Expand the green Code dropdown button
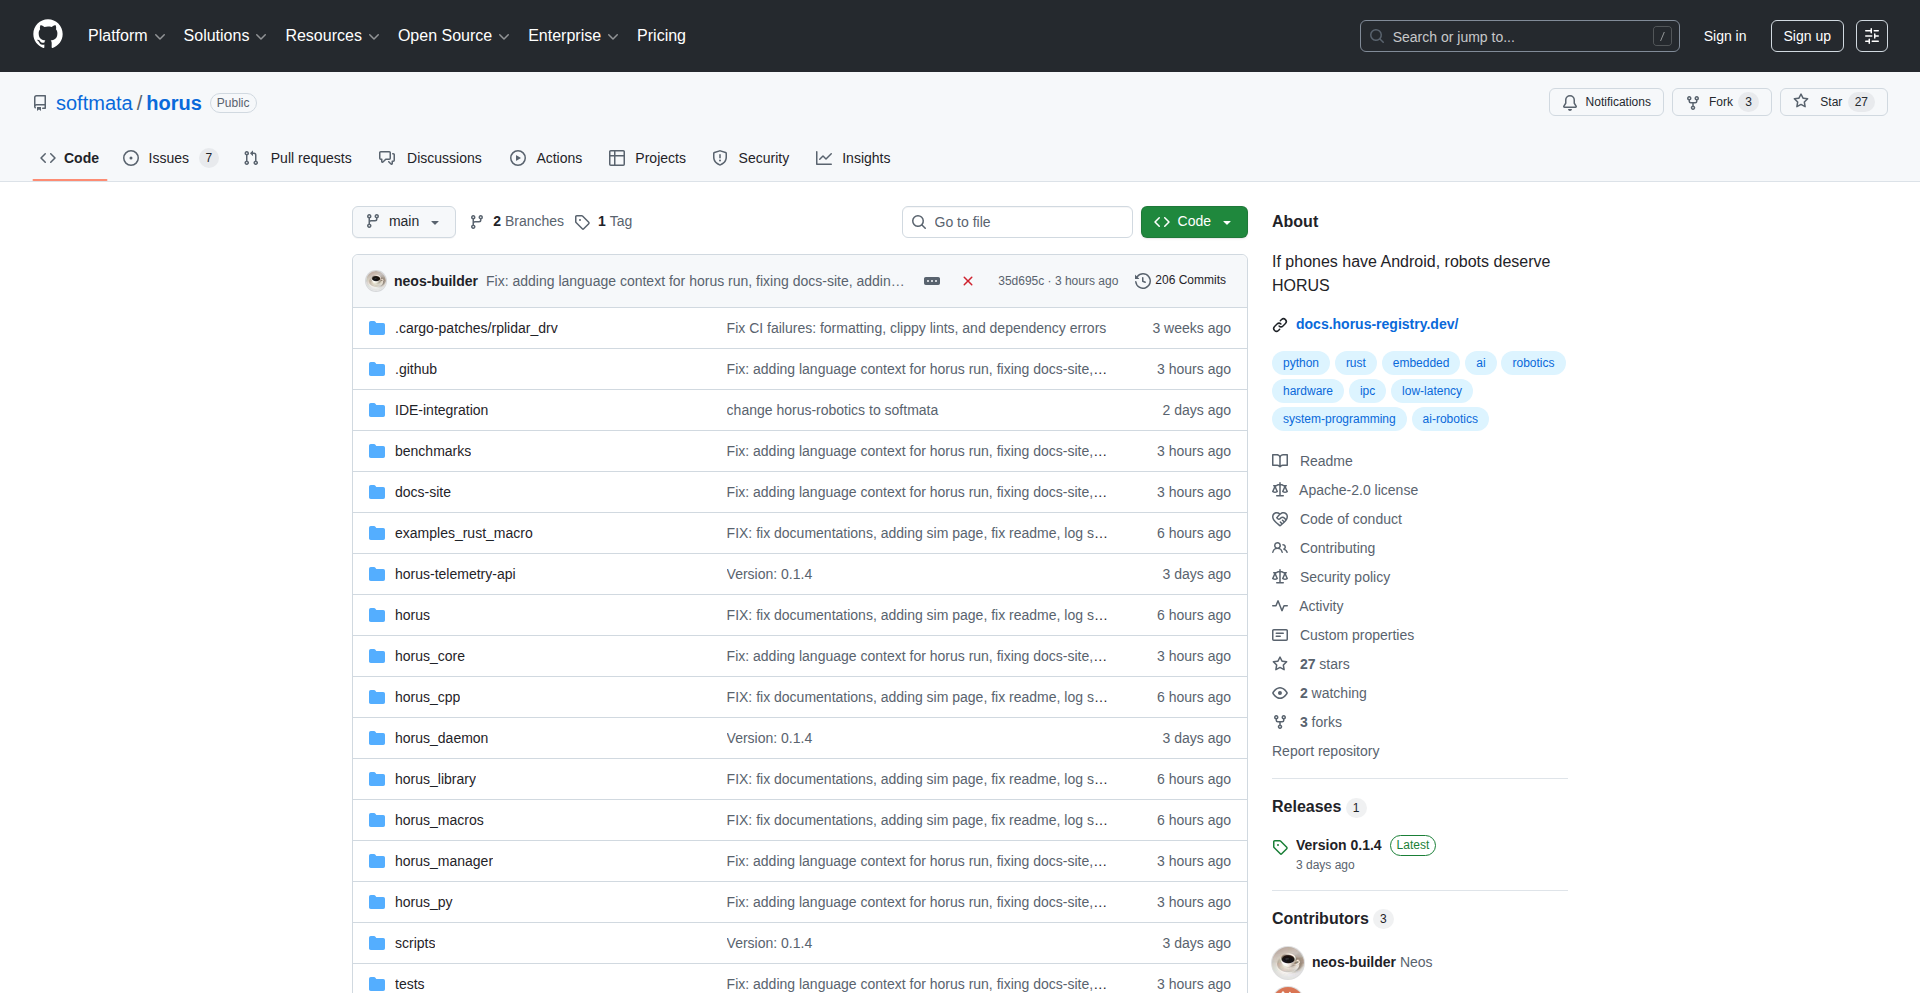The width and height of the screenshot is (1920, 993). [1193, 222]
